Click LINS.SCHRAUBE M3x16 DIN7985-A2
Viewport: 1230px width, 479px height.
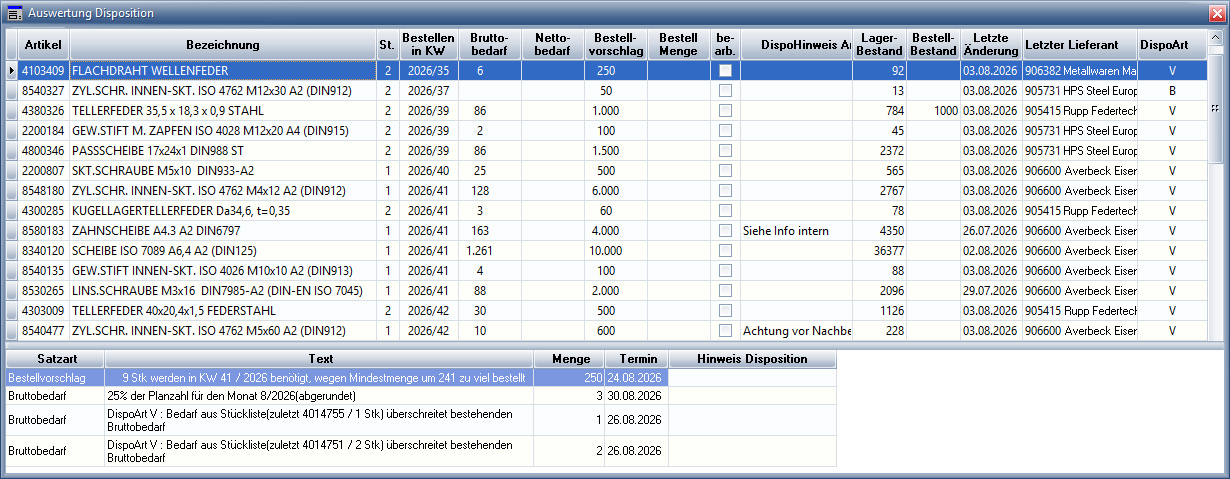point(217,291)
